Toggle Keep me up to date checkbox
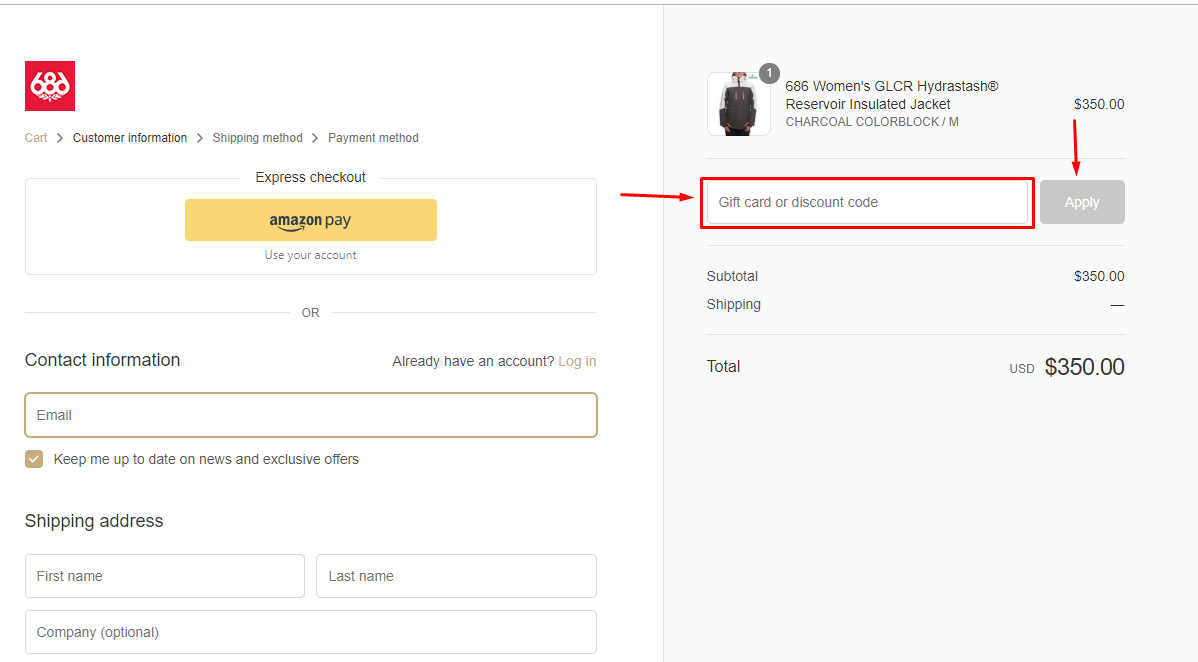This screenshot has width=1198, height=662. click(x=34, y=459)
